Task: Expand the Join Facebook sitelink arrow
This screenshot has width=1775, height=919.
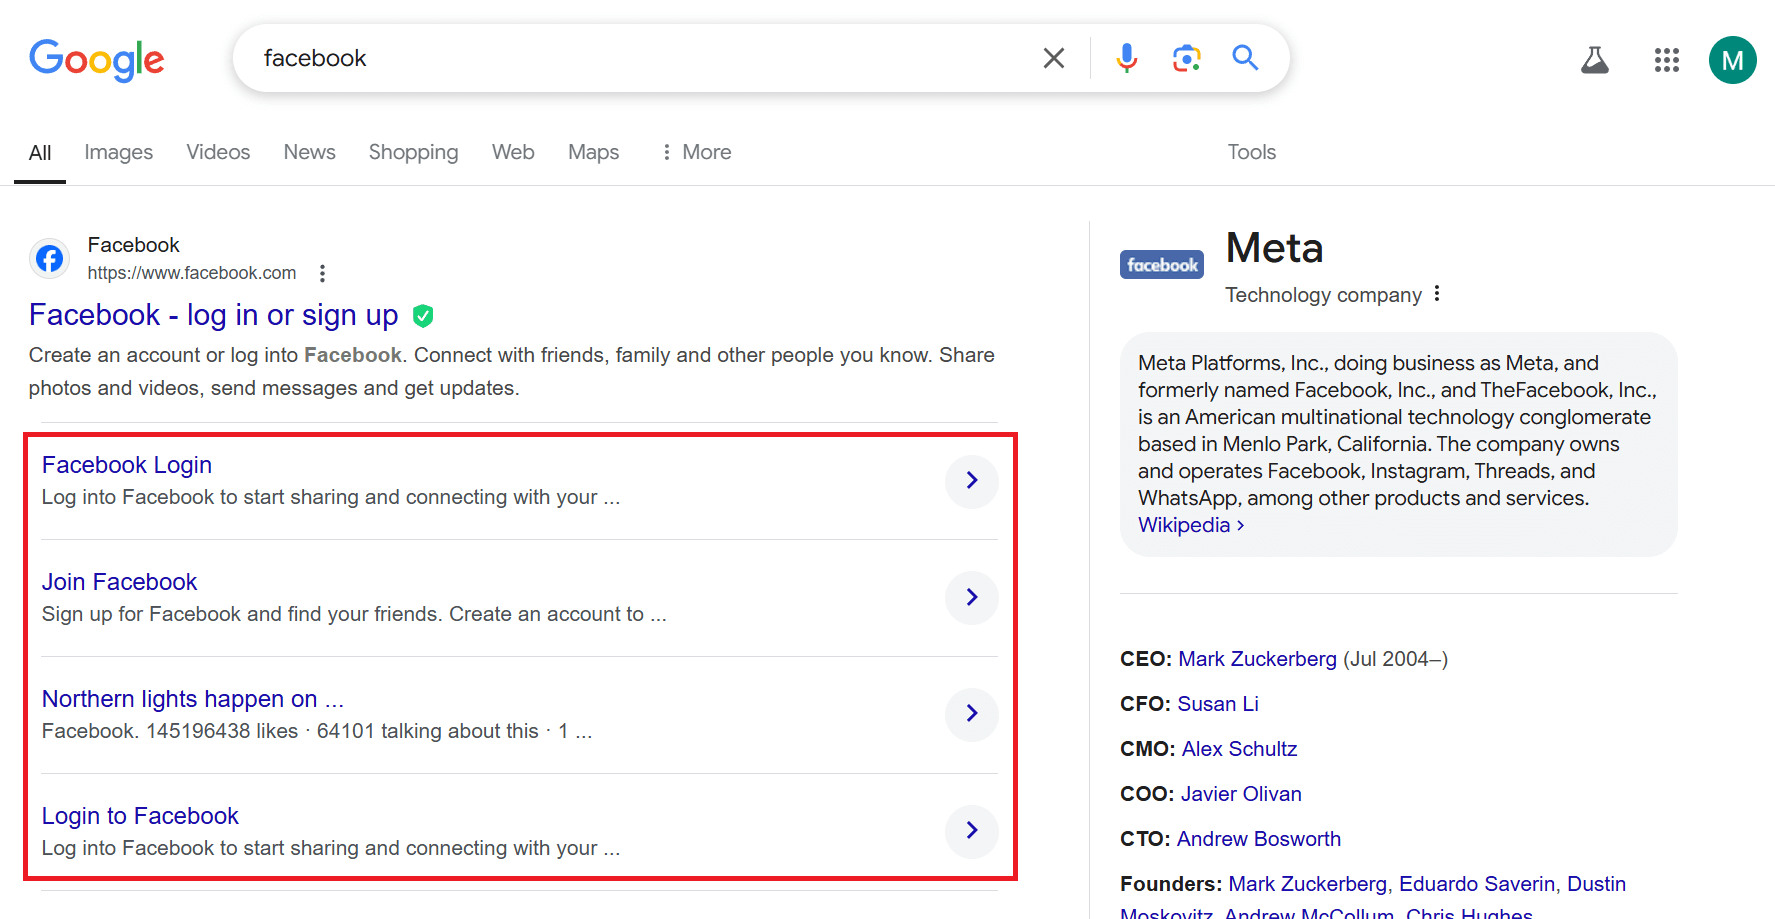Action: point(971,597)
